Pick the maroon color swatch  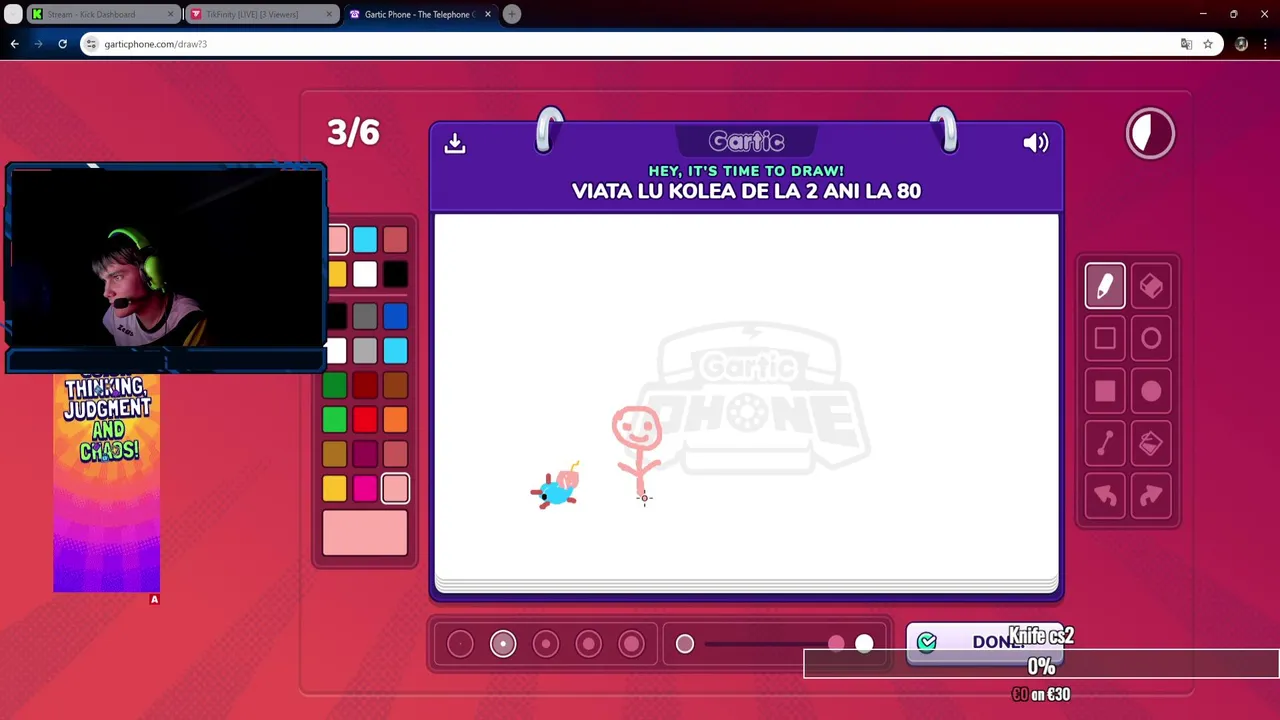(365, 454)
